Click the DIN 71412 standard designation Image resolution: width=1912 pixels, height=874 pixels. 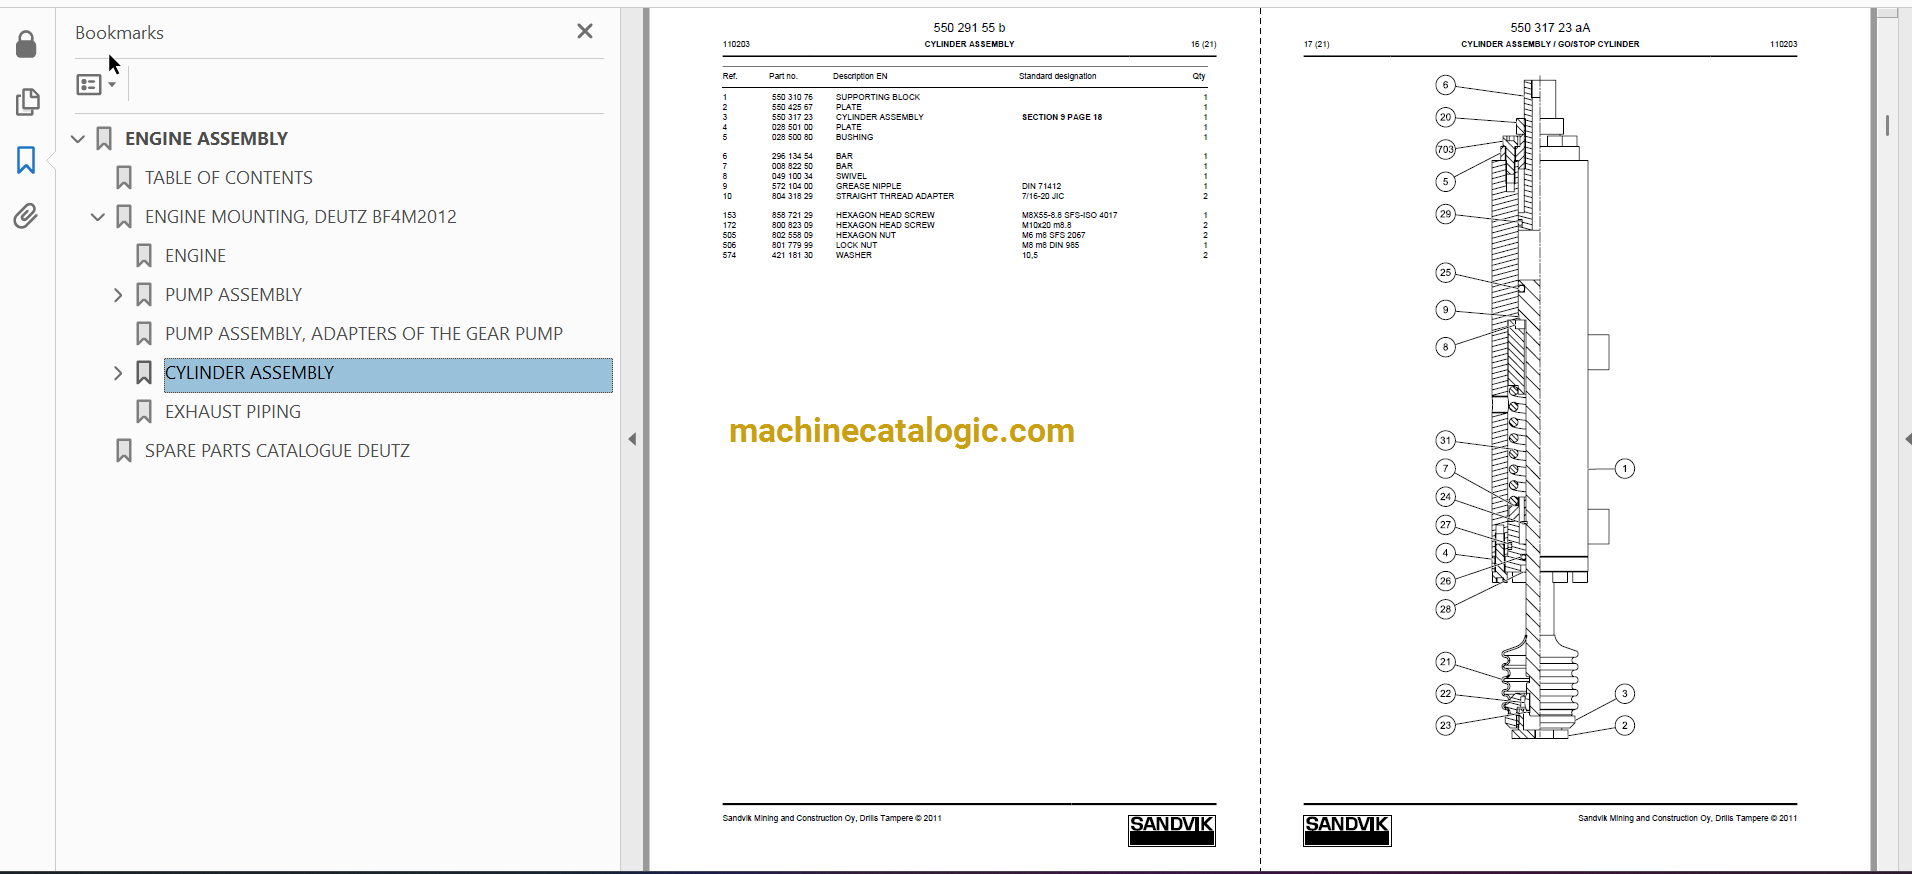pyautogui.click(x=1041, y=186)
